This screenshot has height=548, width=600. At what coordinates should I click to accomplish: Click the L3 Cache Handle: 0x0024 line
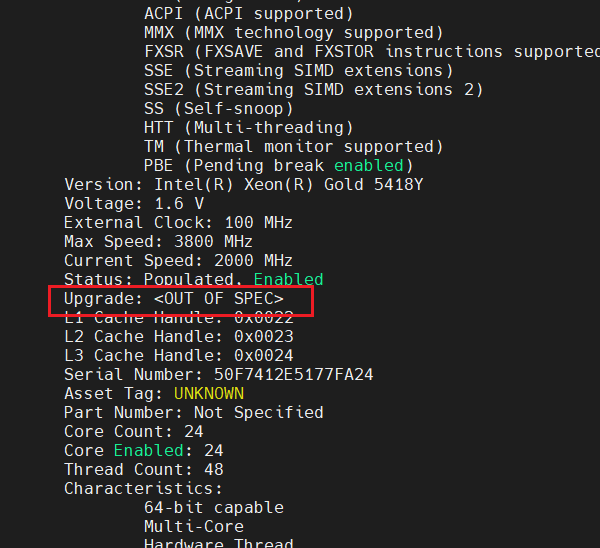pyautogui.click(x=178, y=356)
